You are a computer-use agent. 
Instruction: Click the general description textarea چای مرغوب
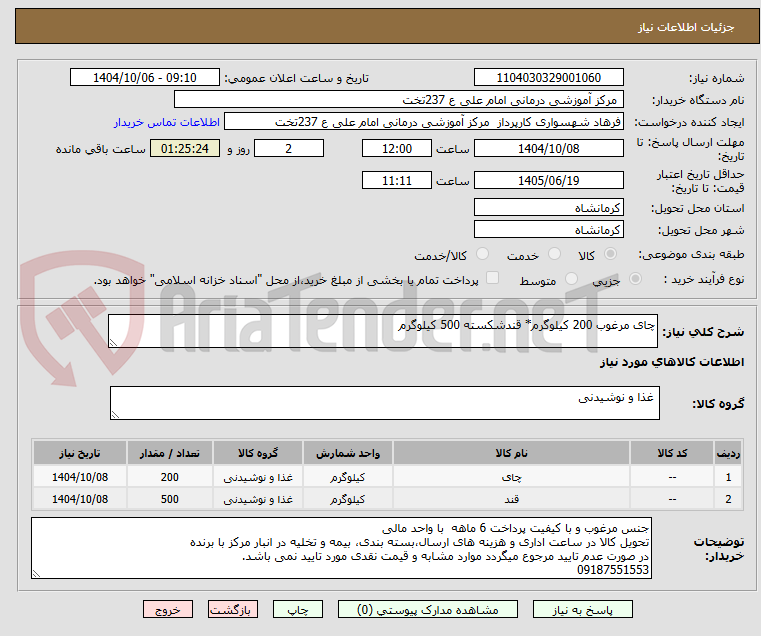[383, 331]
